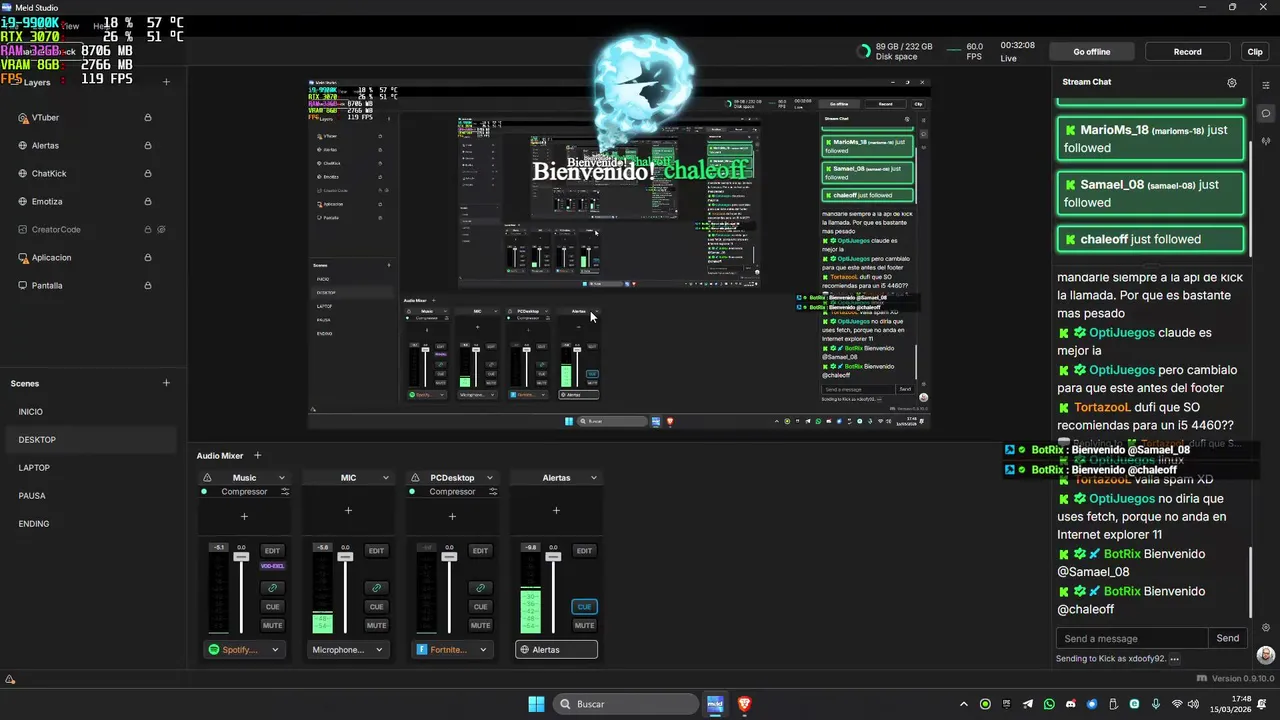Open Brave browser from the taskbar

744,704
